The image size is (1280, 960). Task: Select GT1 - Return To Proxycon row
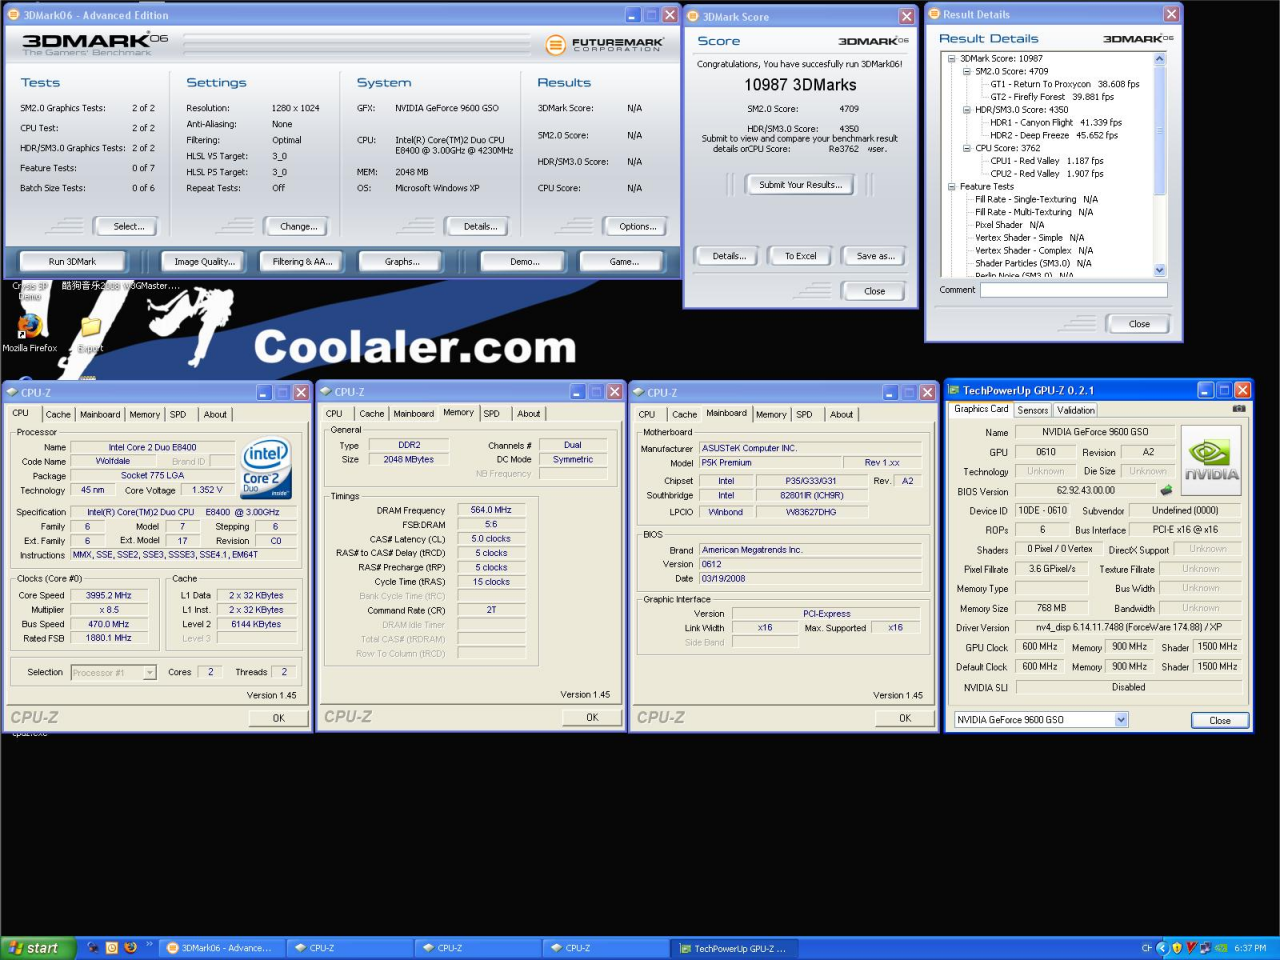coord(1064,84)
